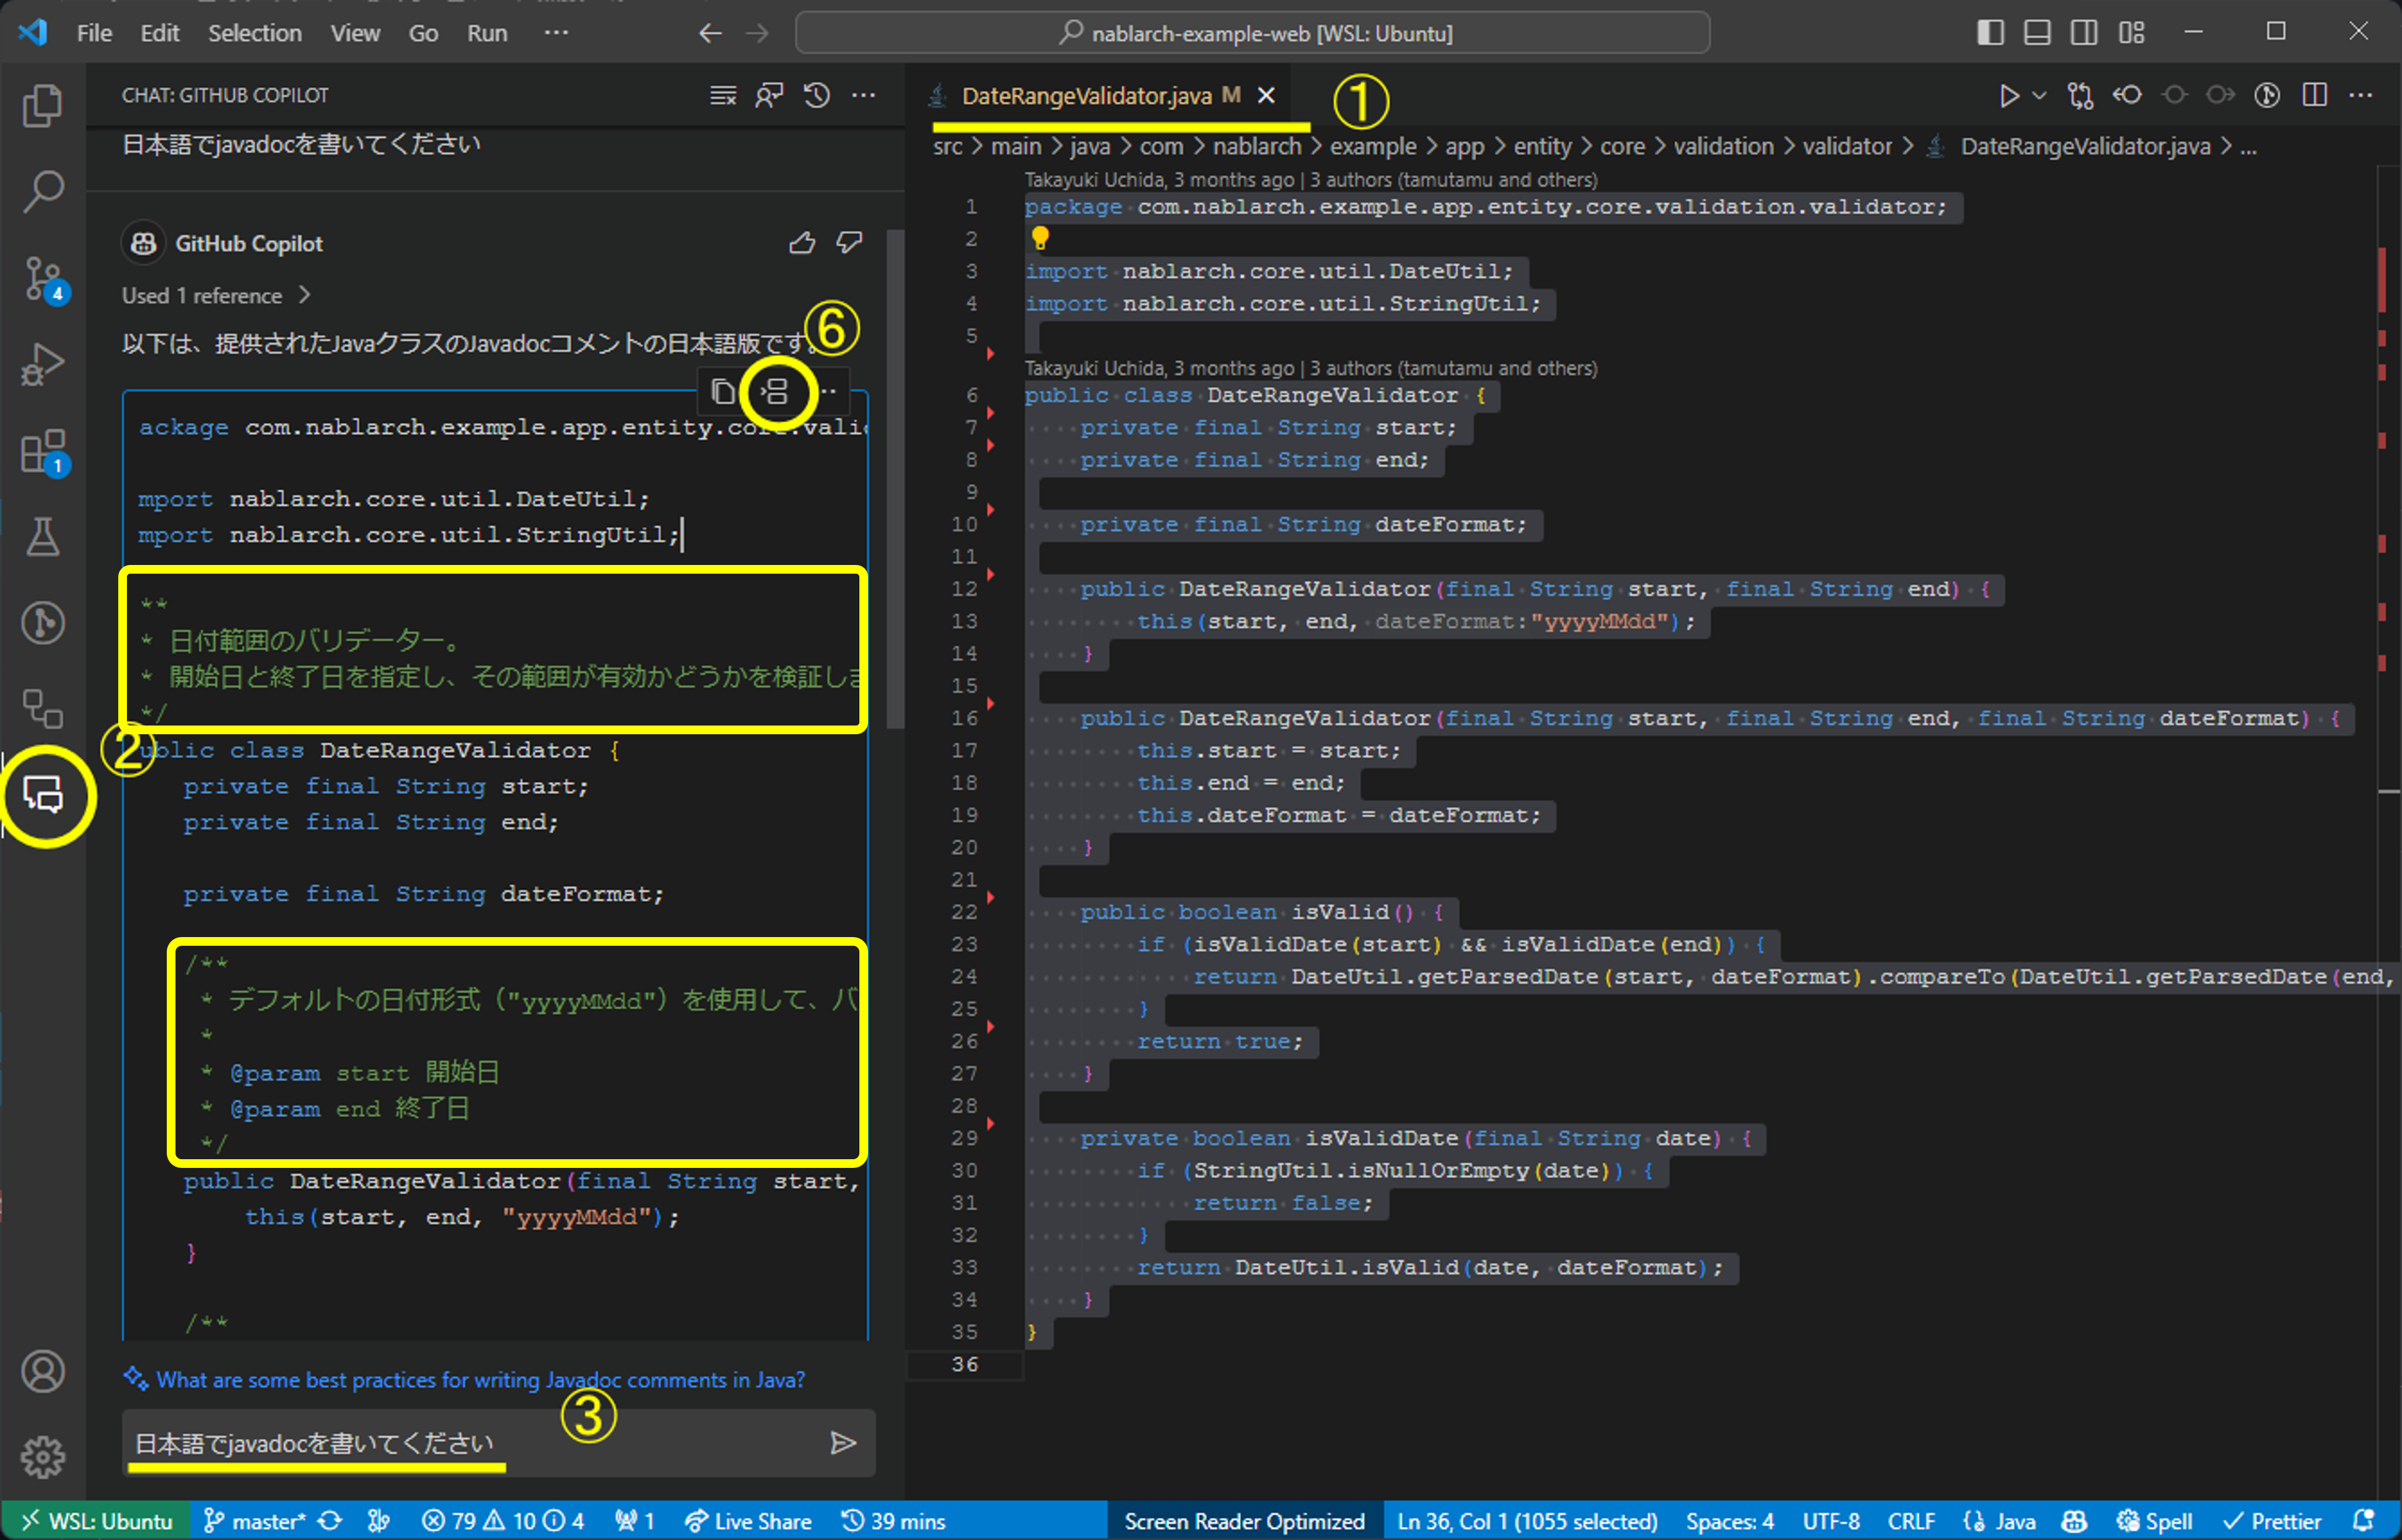The width and height of the screenshot is (2402, 1540).
Task: Open WSL: Ubuntu remote menu
Action: coord(96,1521)
